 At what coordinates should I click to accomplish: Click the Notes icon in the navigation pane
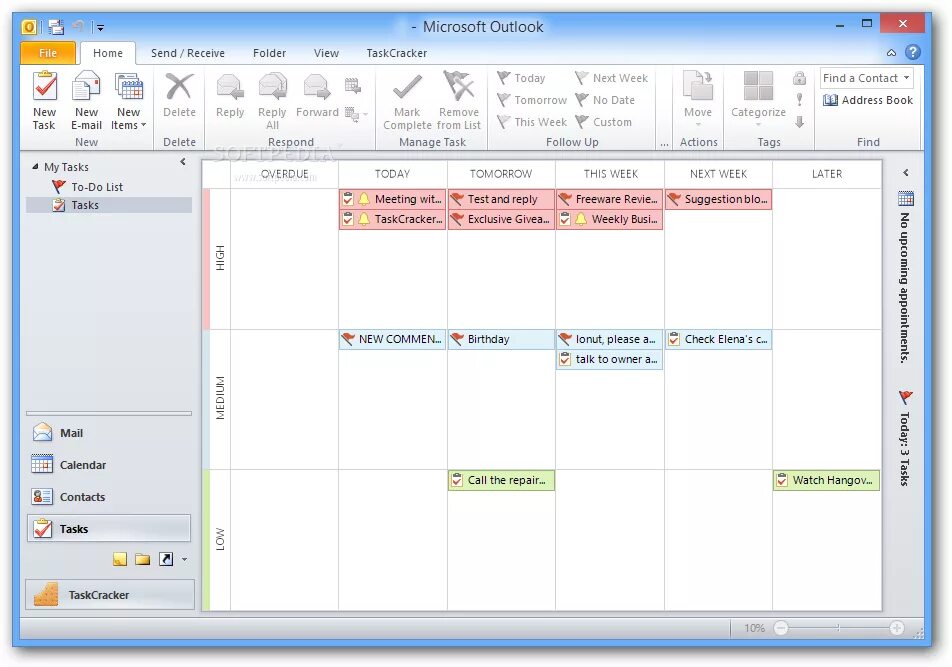point(120,559)
